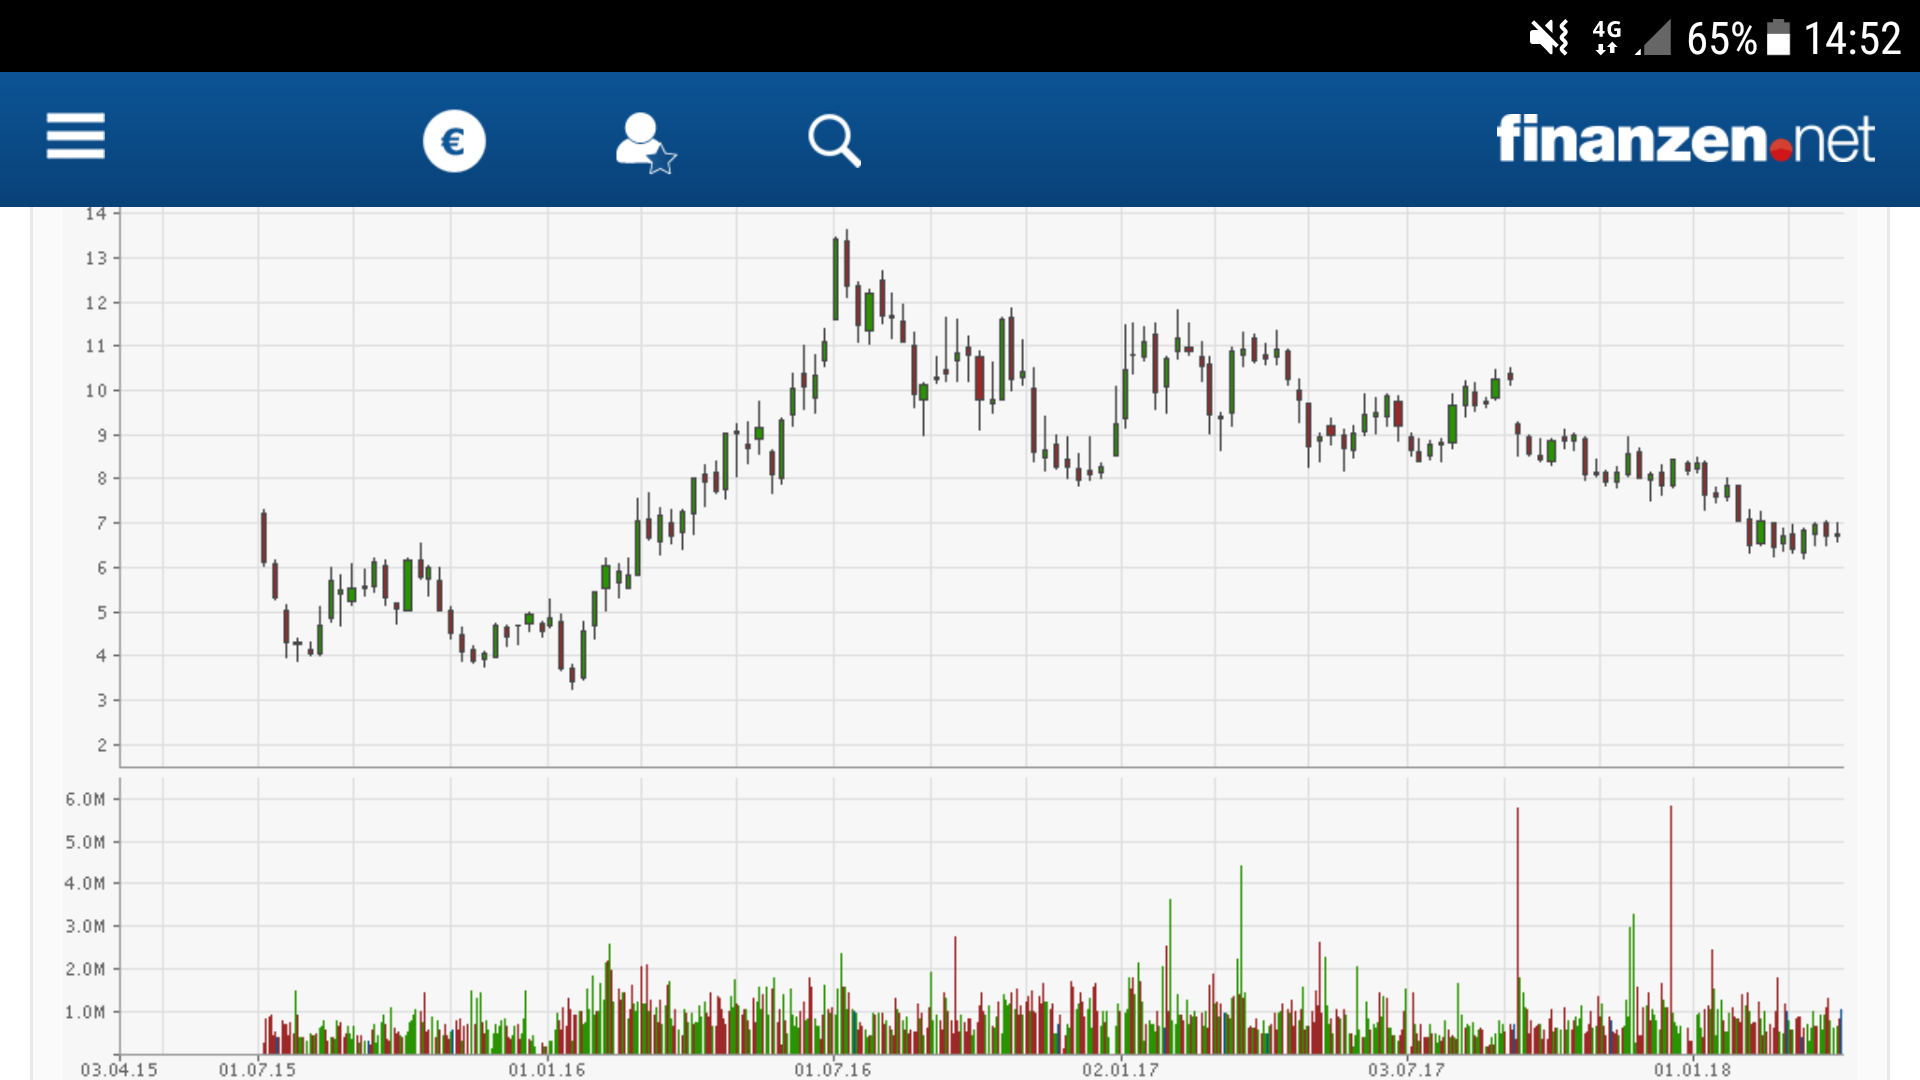Open the user profile favorites icon
1920x1080 pixels.
(x=645, y=143)
